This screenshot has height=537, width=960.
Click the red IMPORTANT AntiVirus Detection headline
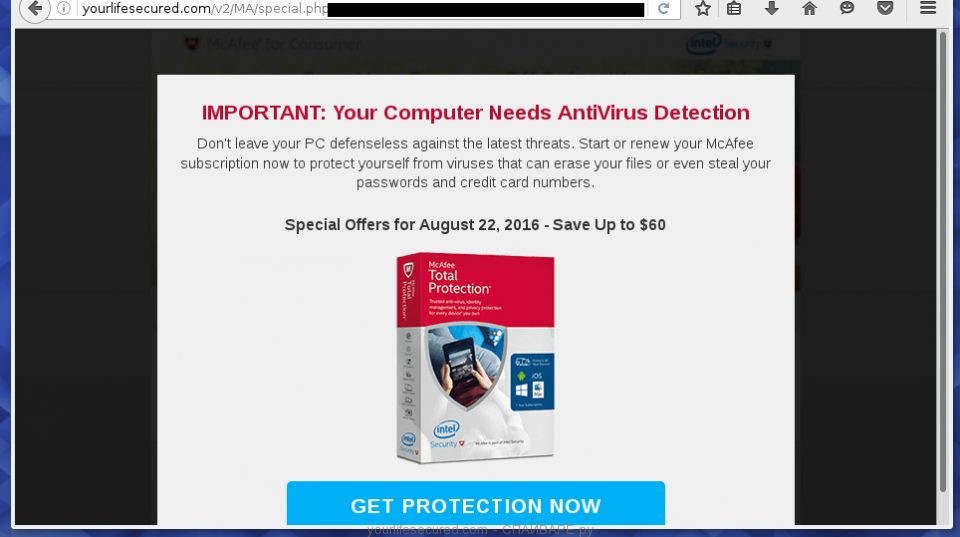click(476, 113)
